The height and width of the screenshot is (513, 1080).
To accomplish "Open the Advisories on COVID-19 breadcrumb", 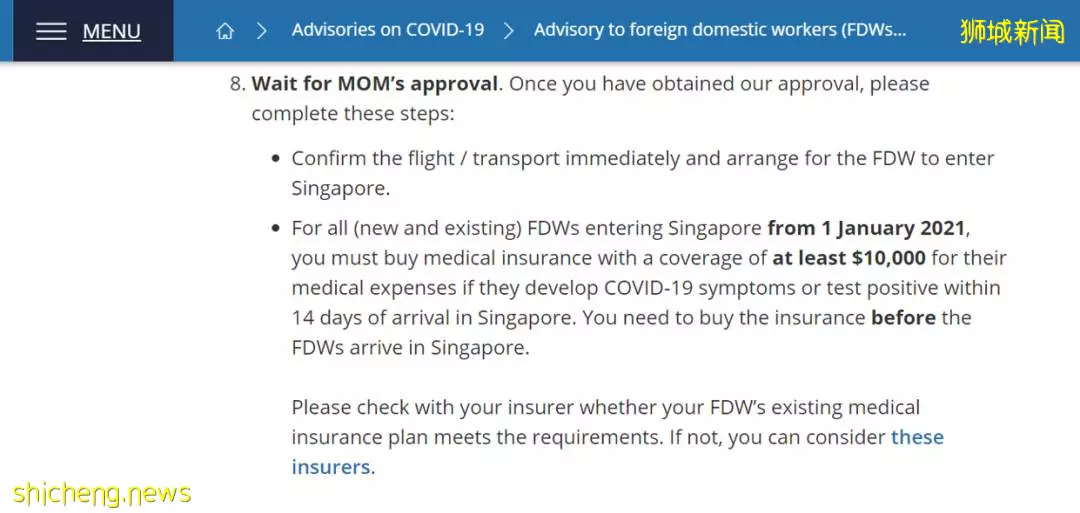I will click(x=388, y=30).
